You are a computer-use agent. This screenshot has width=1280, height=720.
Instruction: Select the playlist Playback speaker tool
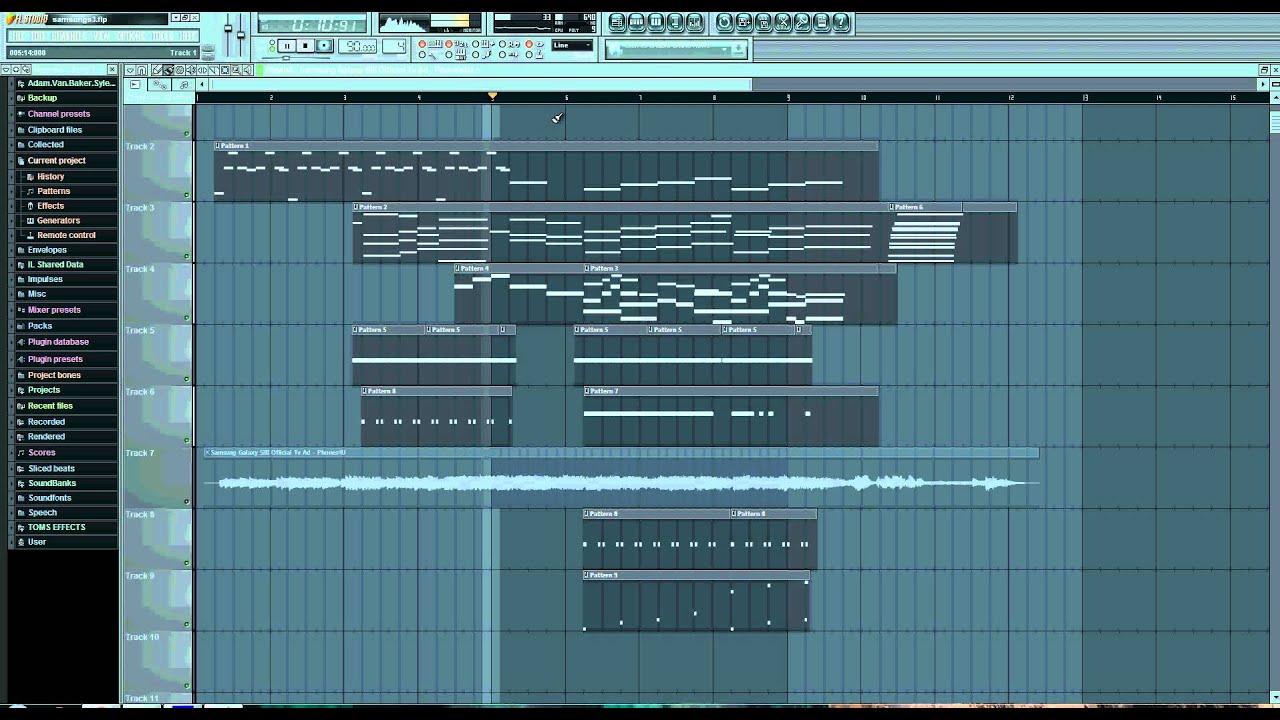click(247, 70)
